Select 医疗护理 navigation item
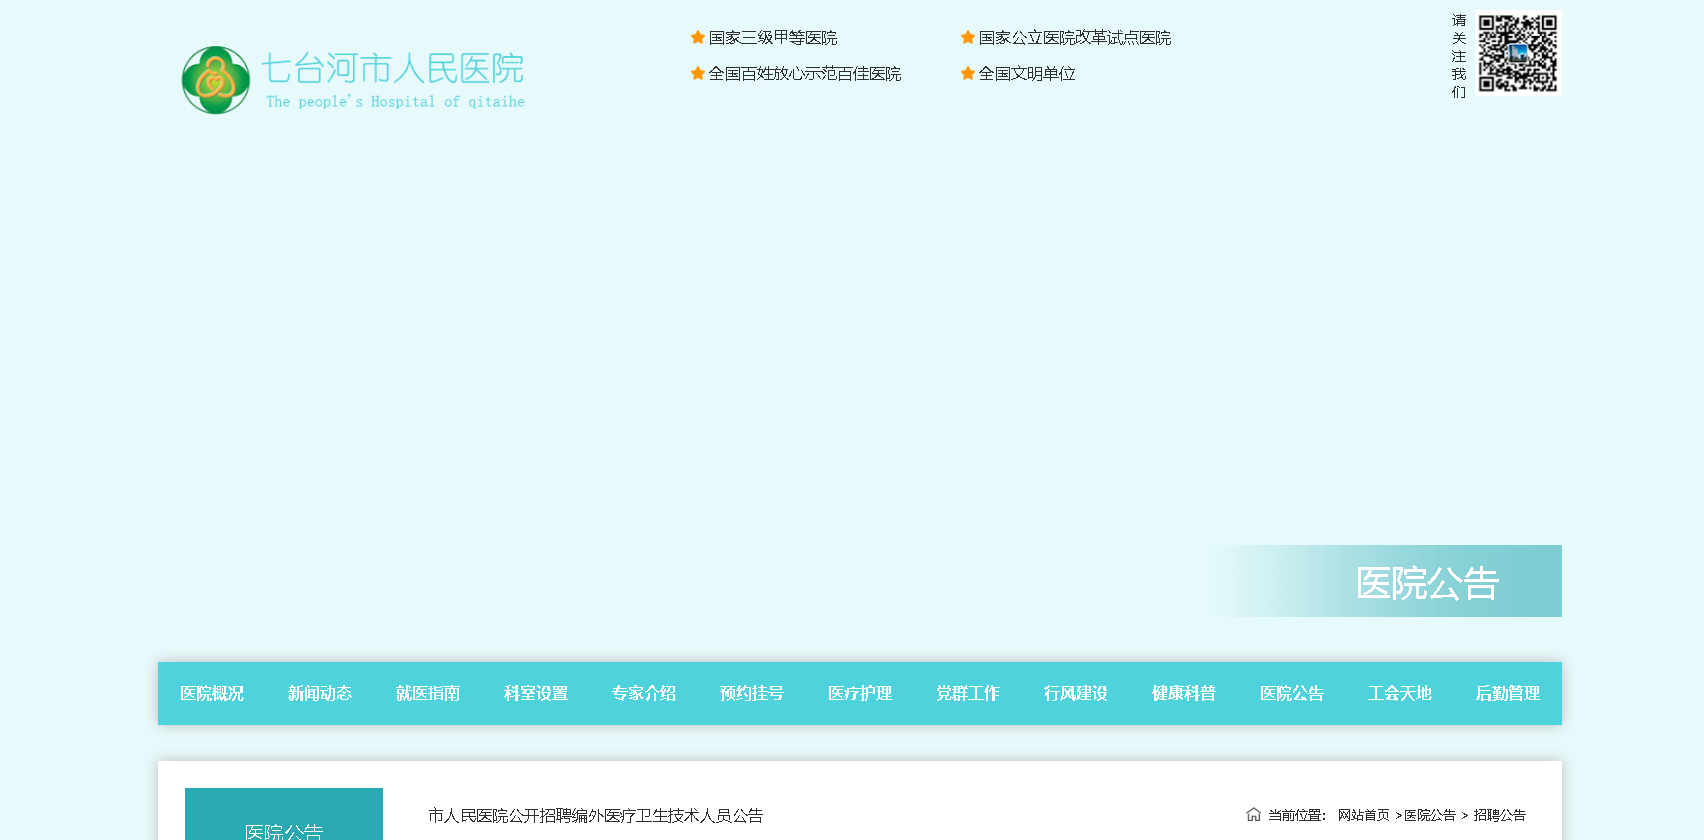The height and width of the screenshot is (840, 1704). pyautogui.click(x=860, y=693)
